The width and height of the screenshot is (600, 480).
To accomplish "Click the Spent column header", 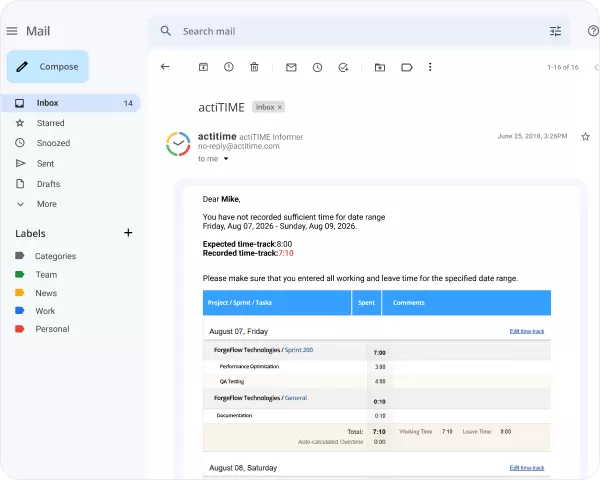I will [x=366, y=302].
